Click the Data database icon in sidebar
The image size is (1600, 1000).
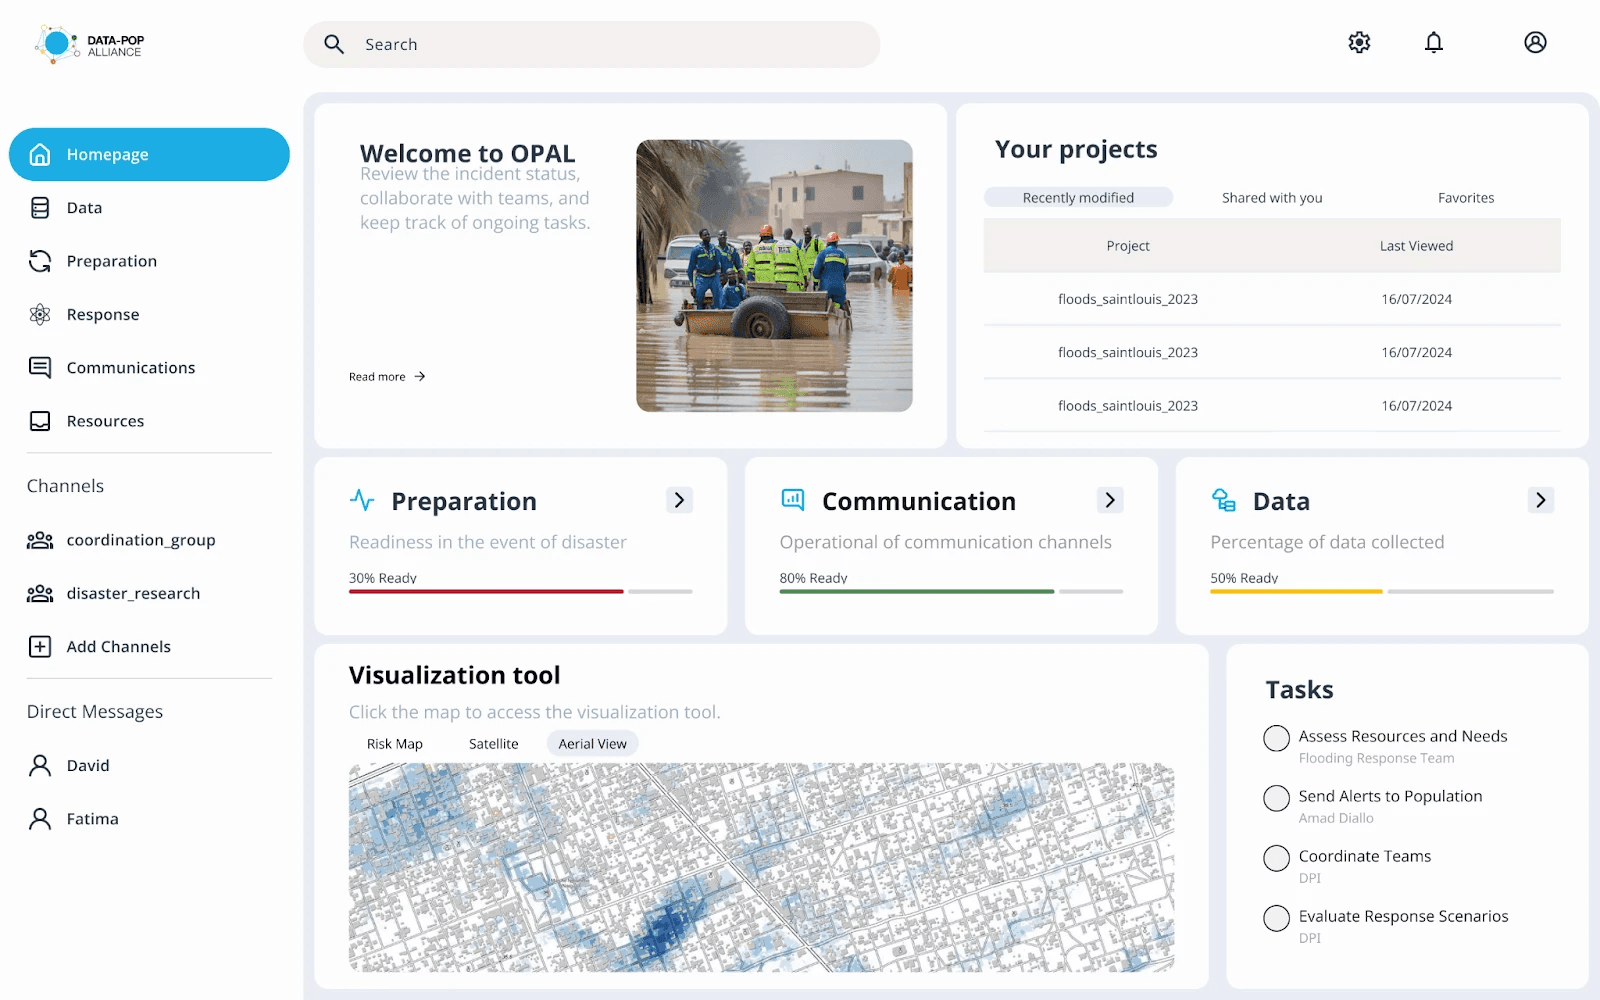tap(40, 207)
